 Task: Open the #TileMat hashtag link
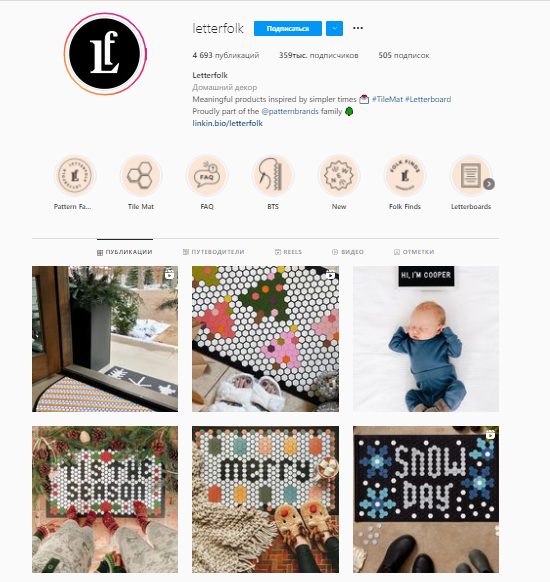[x=387, y=99]
